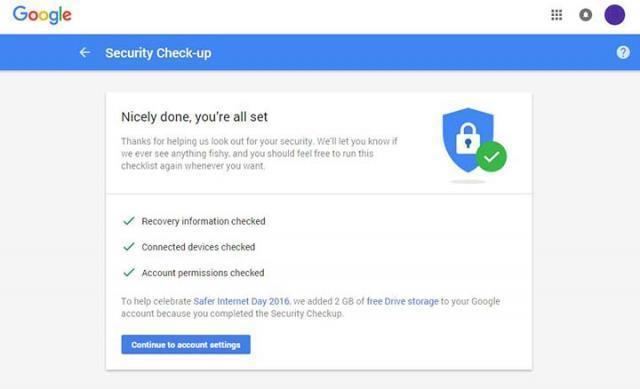Click Continue to account settings button

tap(186, 345)
